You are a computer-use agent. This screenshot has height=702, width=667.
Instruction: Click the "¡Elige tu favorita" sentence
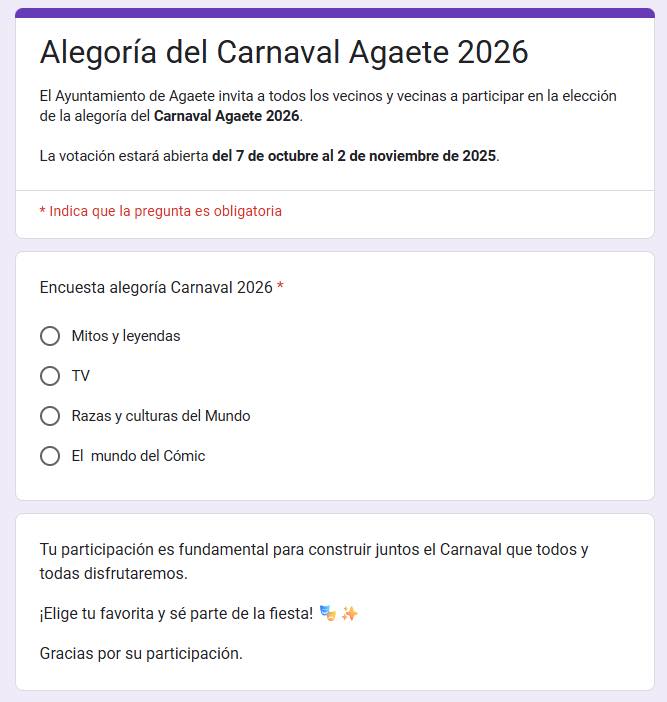tap(176, 613)
